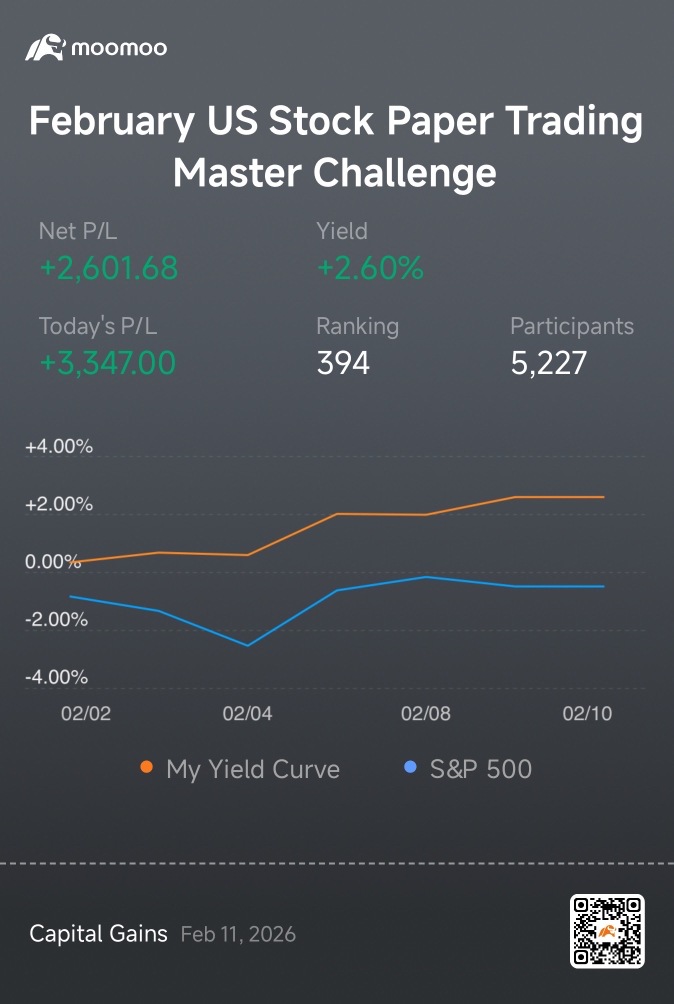Select the Net P/L value +2,601.68
674x1004 pixels.
pos(109,268)
